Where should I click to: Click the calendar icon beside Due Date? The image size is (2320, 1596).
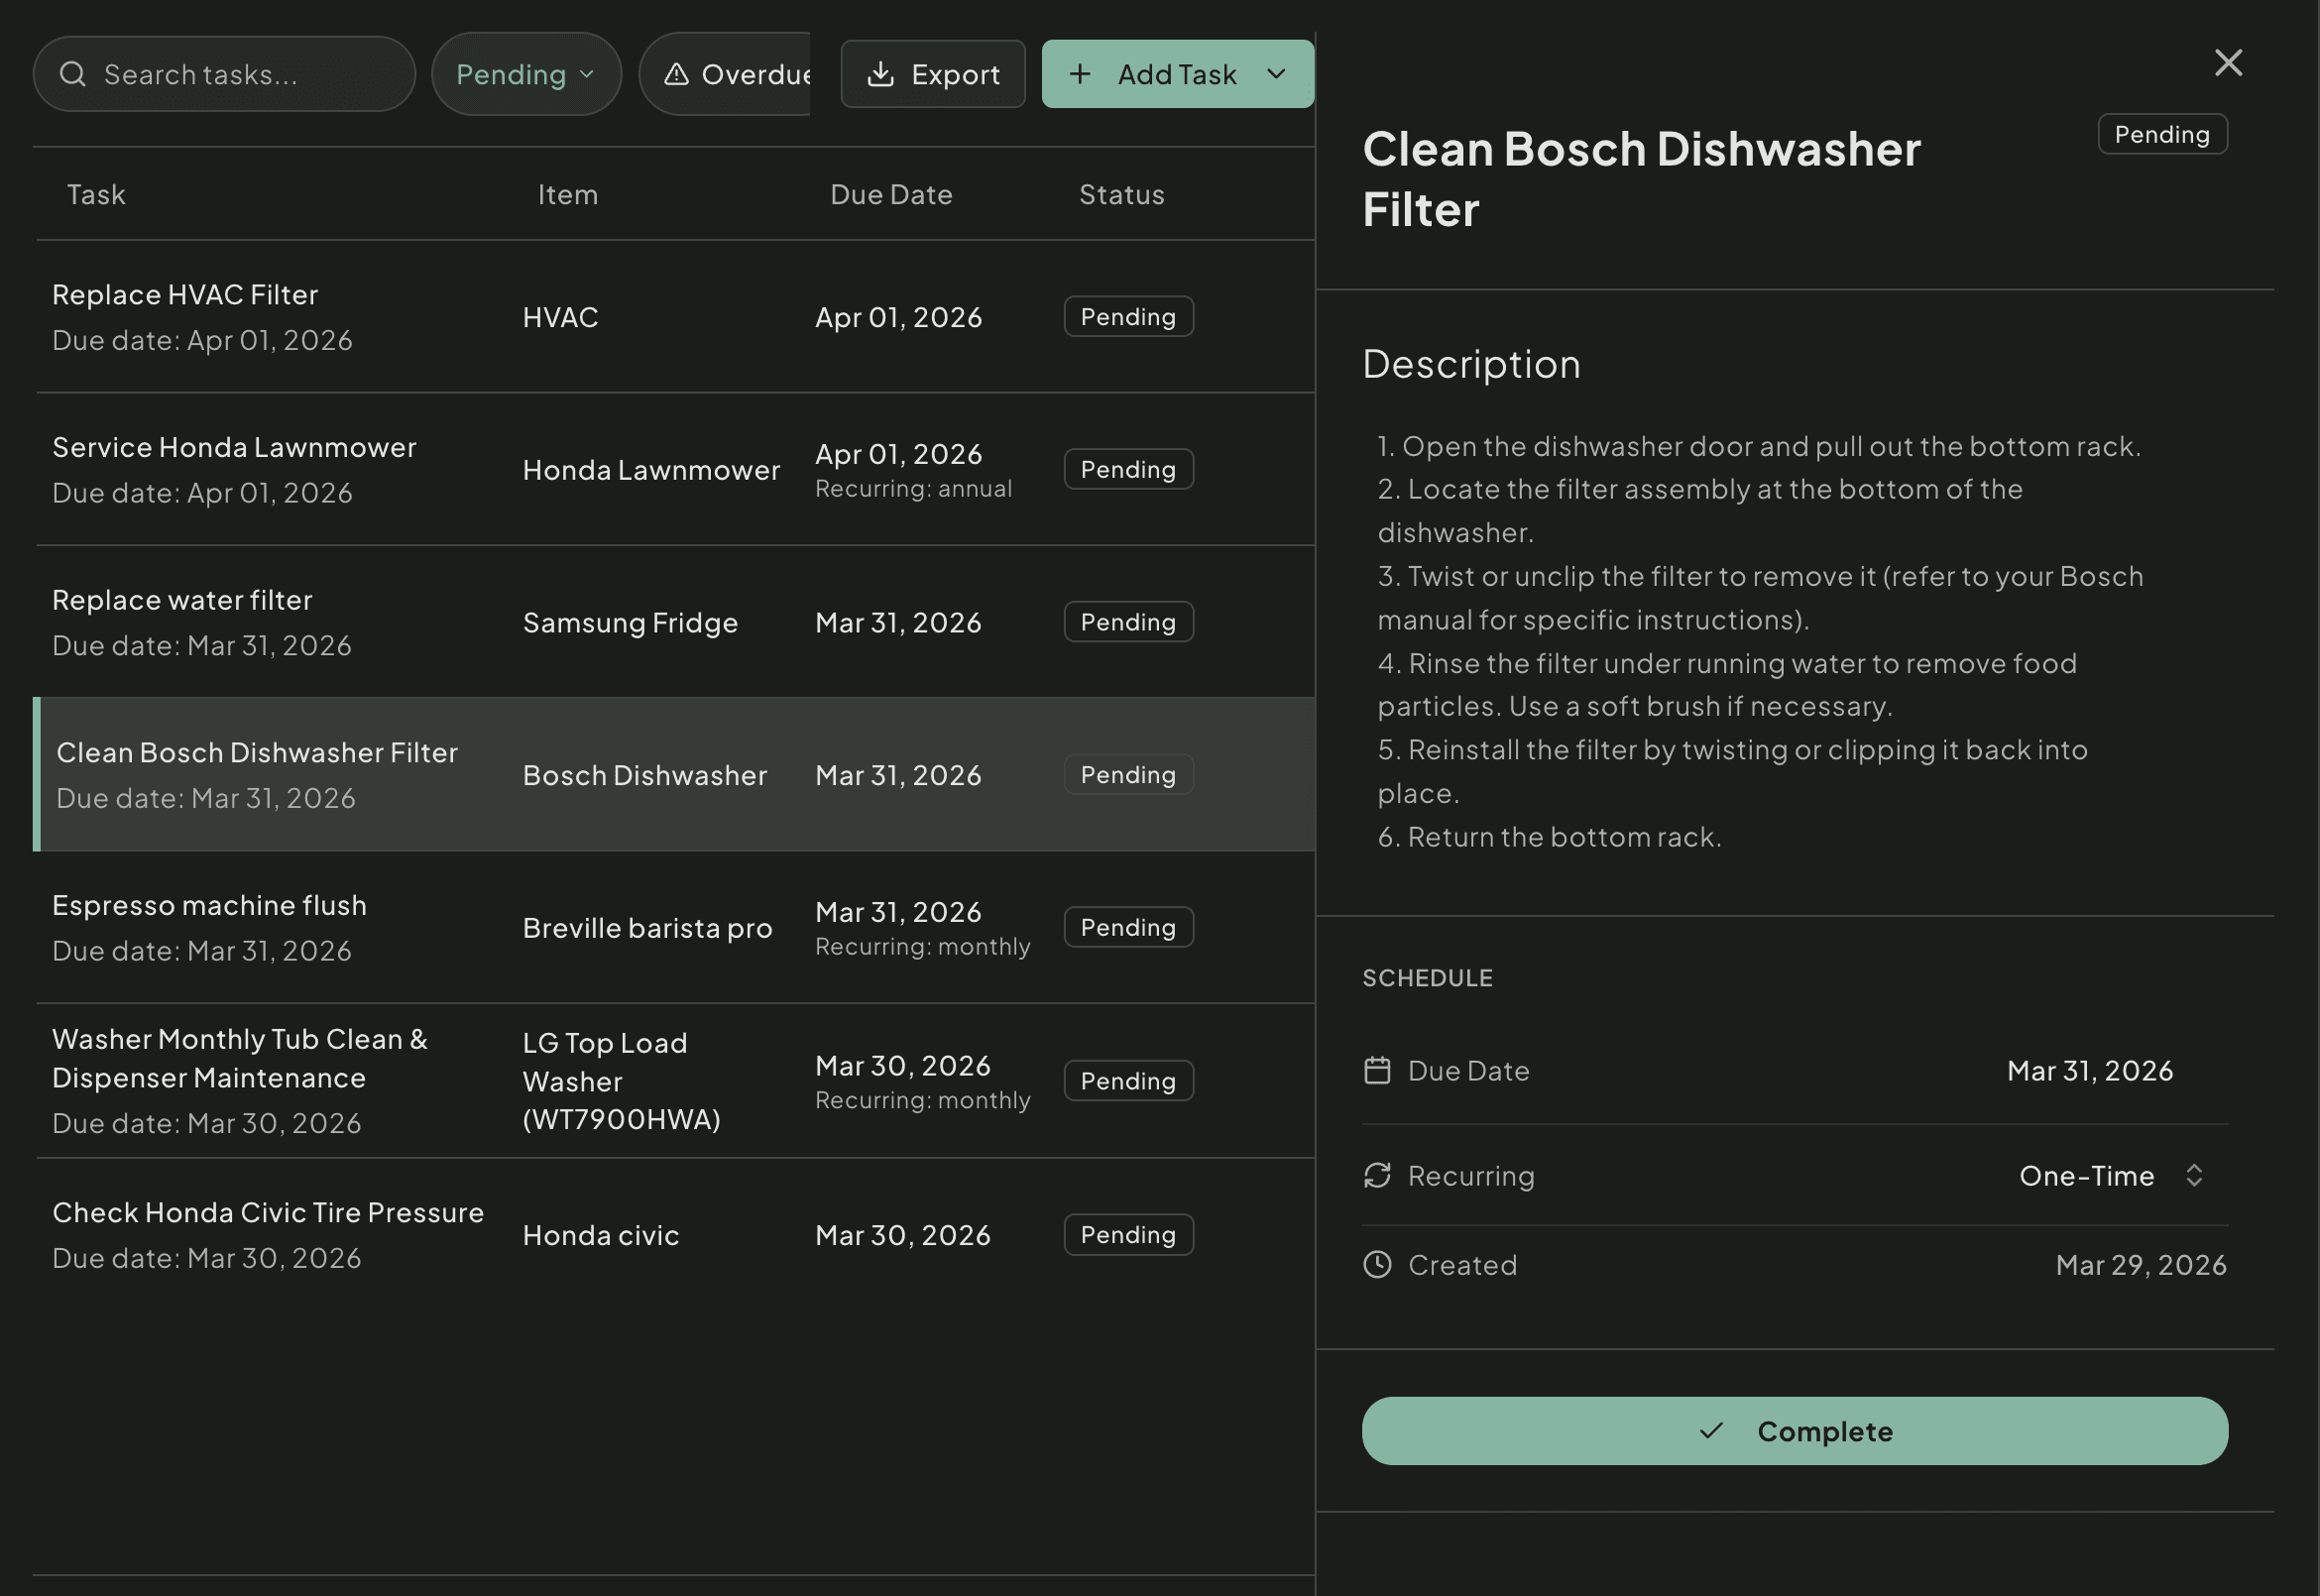[1377, 1071]
